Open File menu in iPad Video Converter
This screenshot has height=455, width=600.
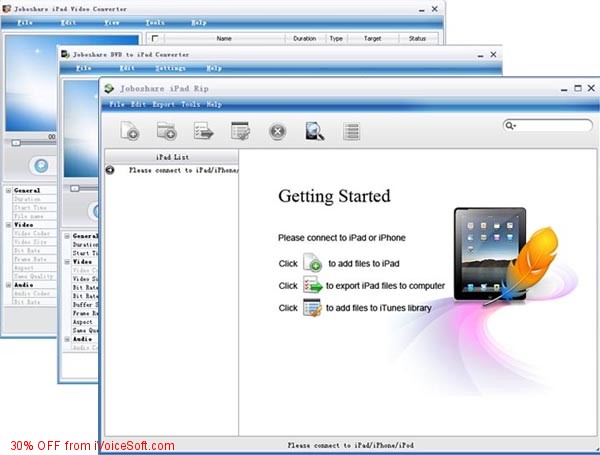(x=25, y=23)
